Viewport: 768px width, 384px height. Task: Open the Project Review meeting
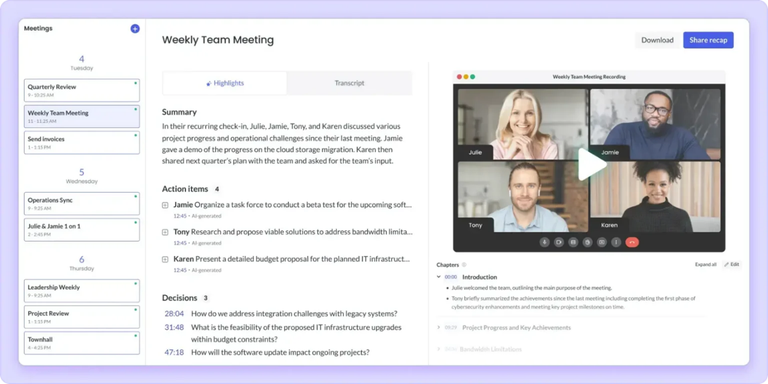point(82,317)
